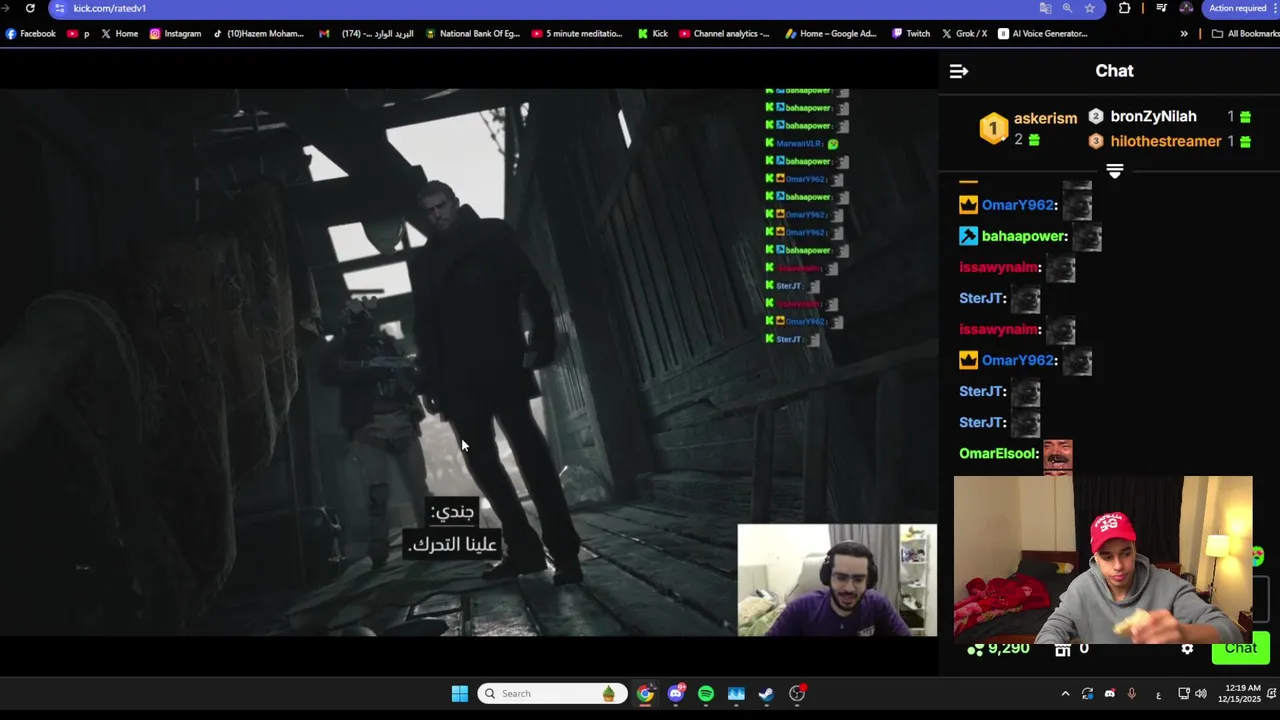1280x720 pixels.
Task: View site information icon in address bar
Action: (x=60, y=8)
